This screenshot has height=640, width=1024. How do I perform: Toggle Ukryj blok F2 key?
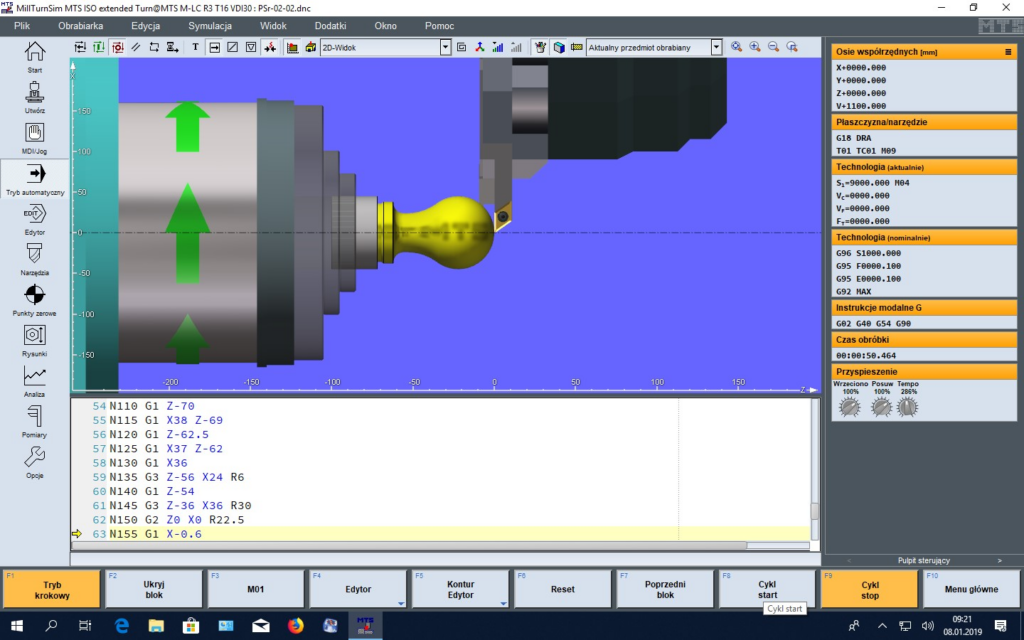153,589
